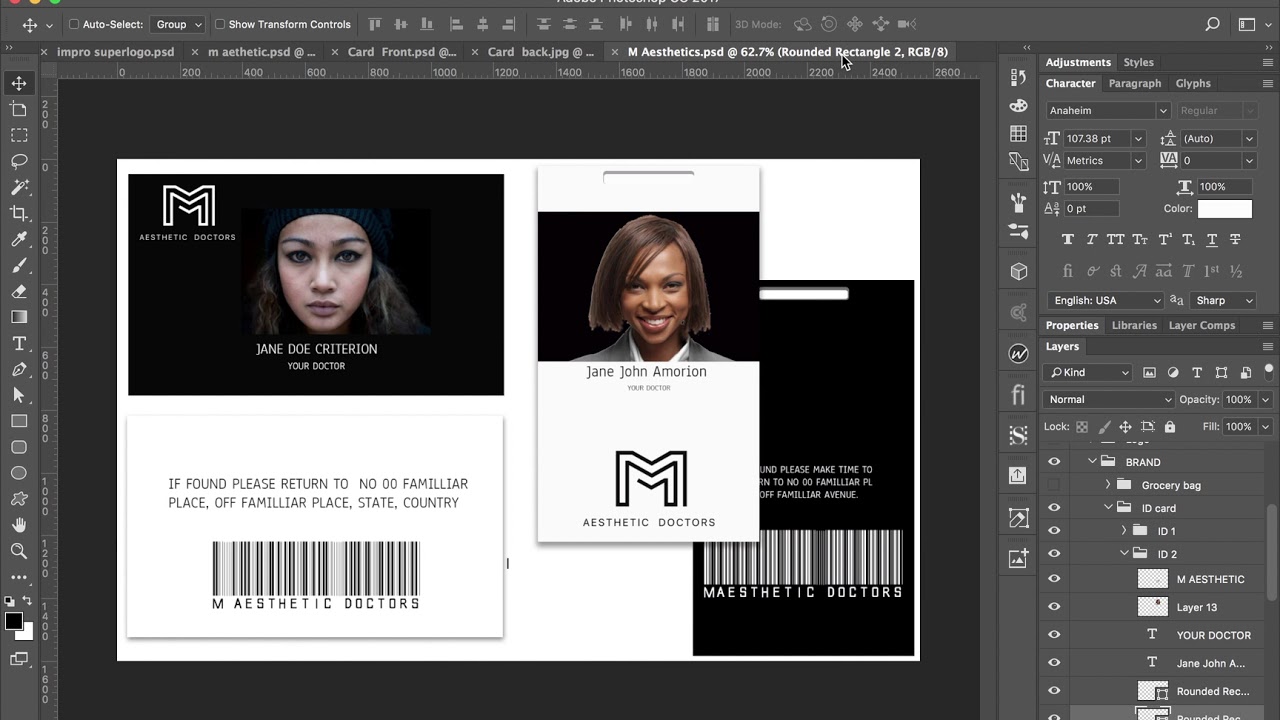Enable the Auto-Select checkbox

74,24
